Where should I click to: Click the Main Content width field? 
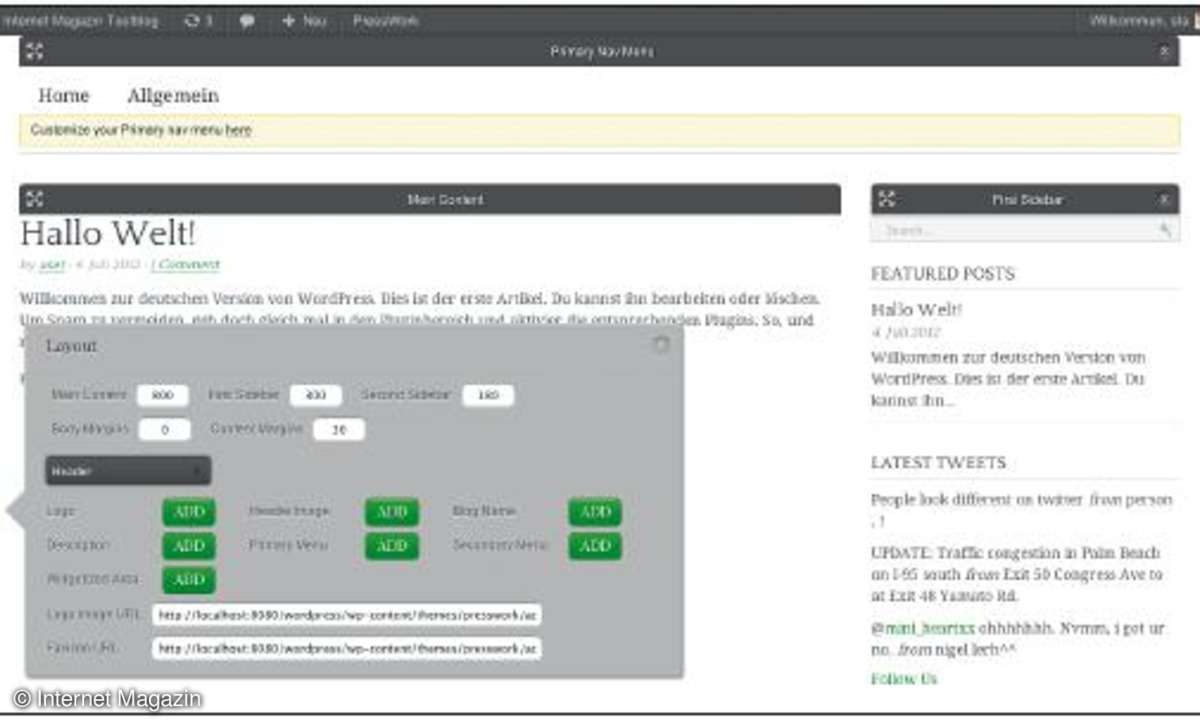coord(163,395)
